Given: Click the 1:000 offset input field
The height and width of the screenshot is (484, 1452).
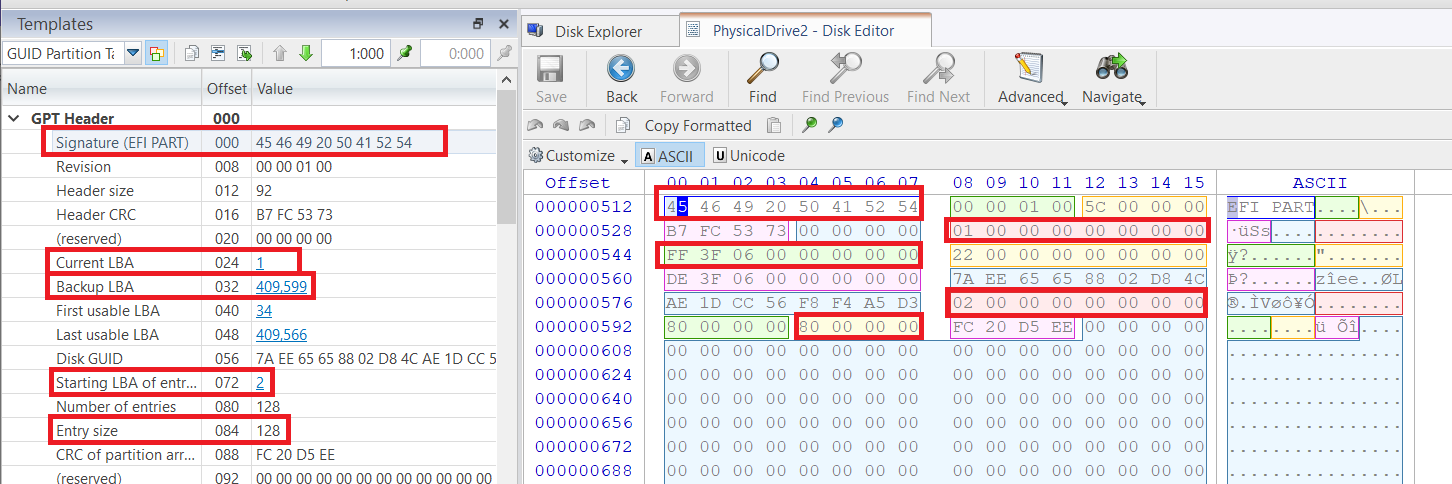Looking at the screenshot, I should pyautogui.click(x=355, y=53).
